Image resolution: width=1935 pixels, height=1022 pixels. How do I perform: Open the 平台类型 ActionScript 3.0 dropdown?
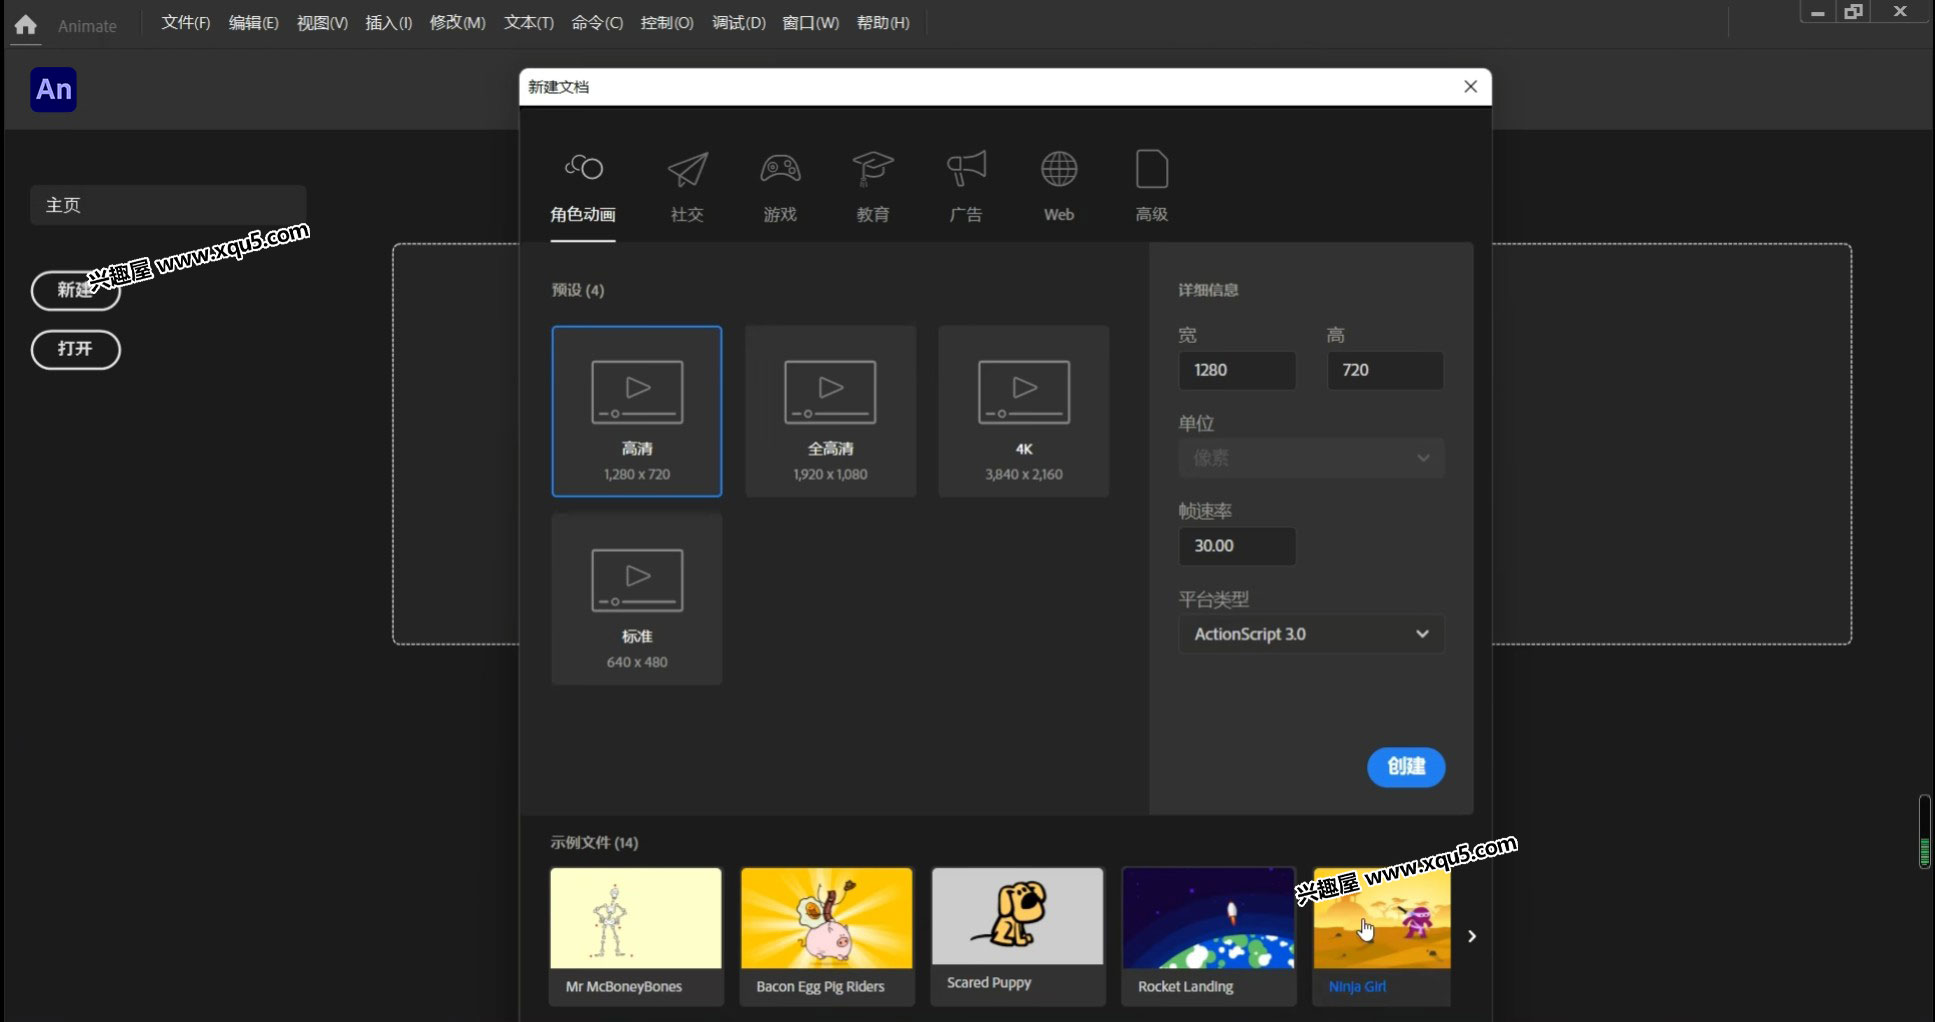[x=1311, y=634]
